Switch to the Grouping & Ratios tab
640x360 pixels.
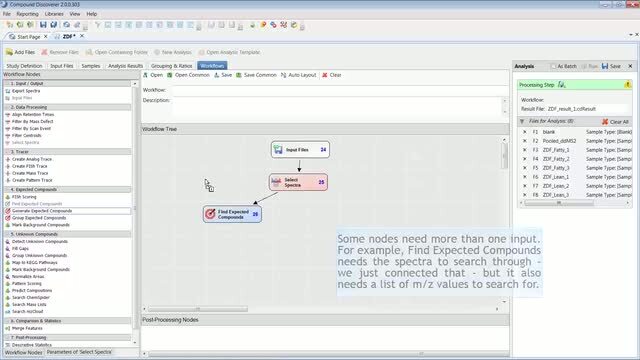coord(171,66)
